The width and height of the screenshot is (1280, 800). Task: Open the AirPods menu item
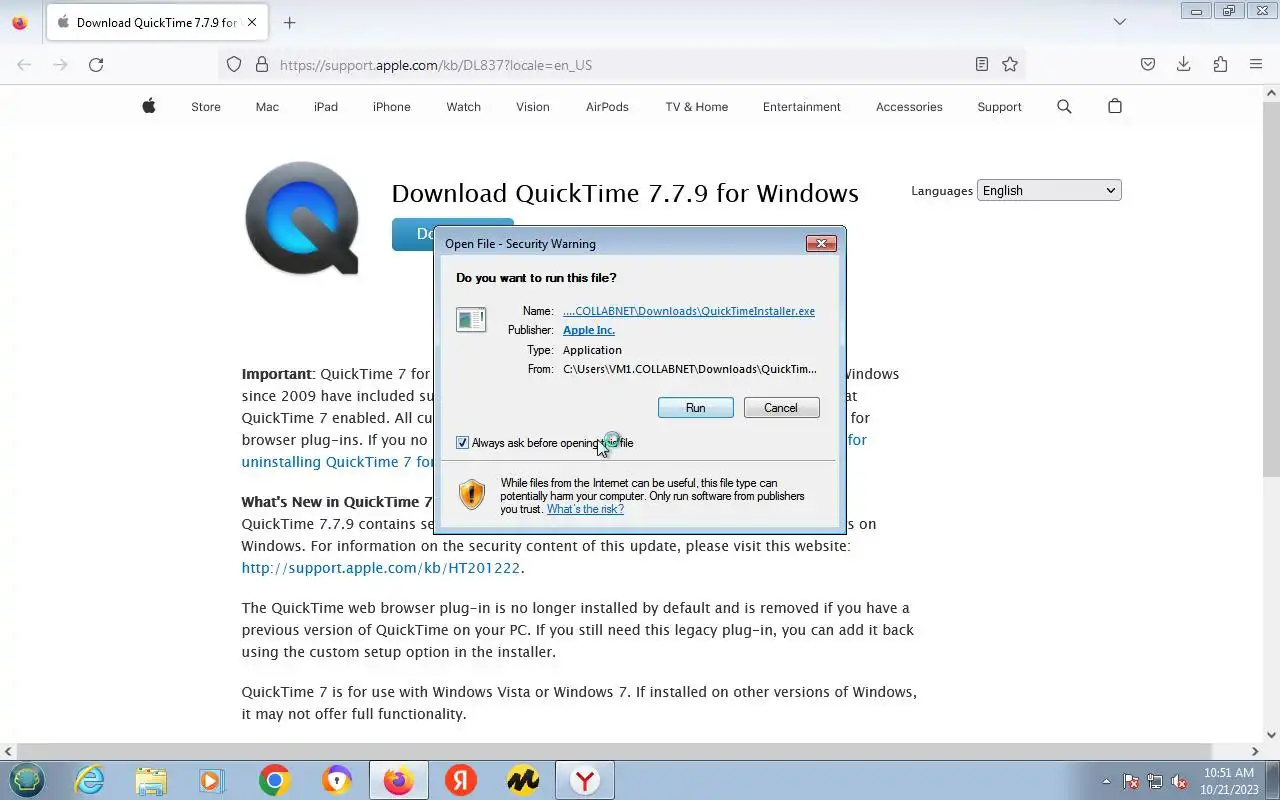607,107
